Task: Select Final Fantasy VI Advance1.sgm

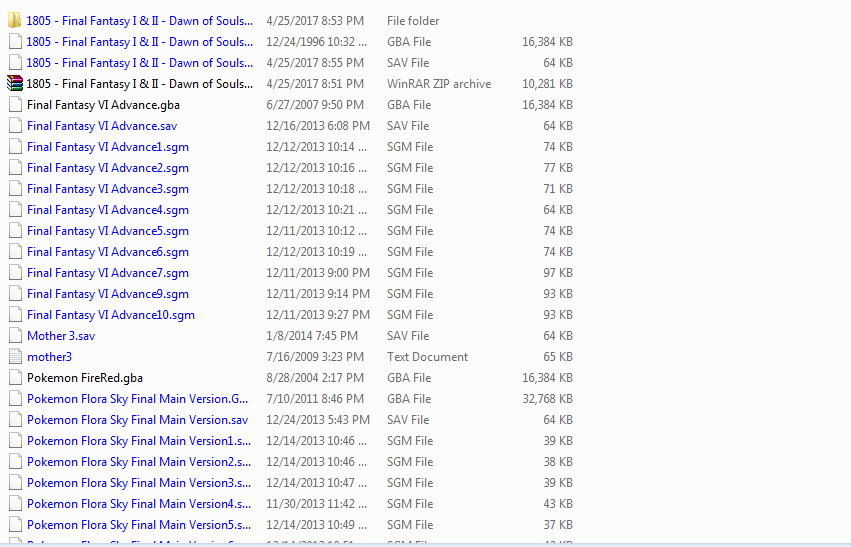Action: (108, 147)
